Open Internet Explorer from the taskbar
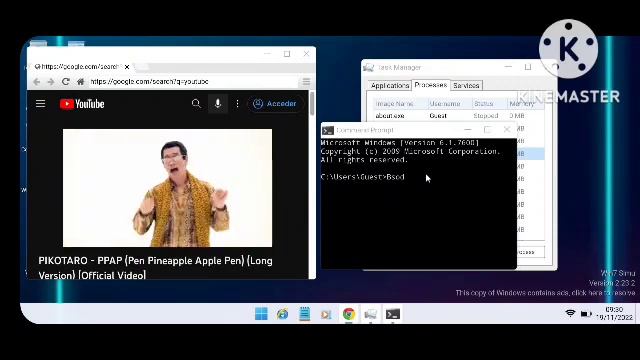Screen dimensions: 640x360 pos(282,314)
